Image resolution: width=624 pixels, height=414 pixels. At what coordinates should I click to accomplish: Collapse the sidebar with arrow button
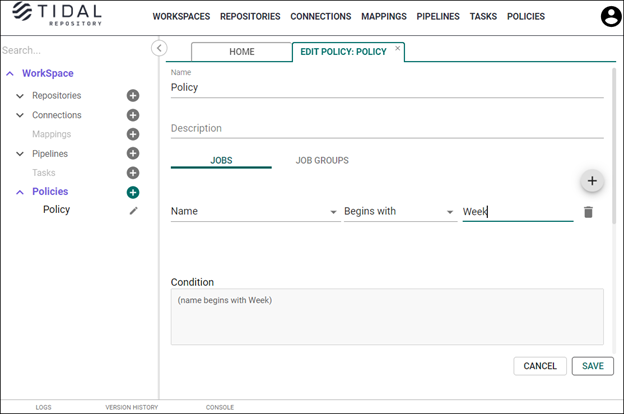159,48
